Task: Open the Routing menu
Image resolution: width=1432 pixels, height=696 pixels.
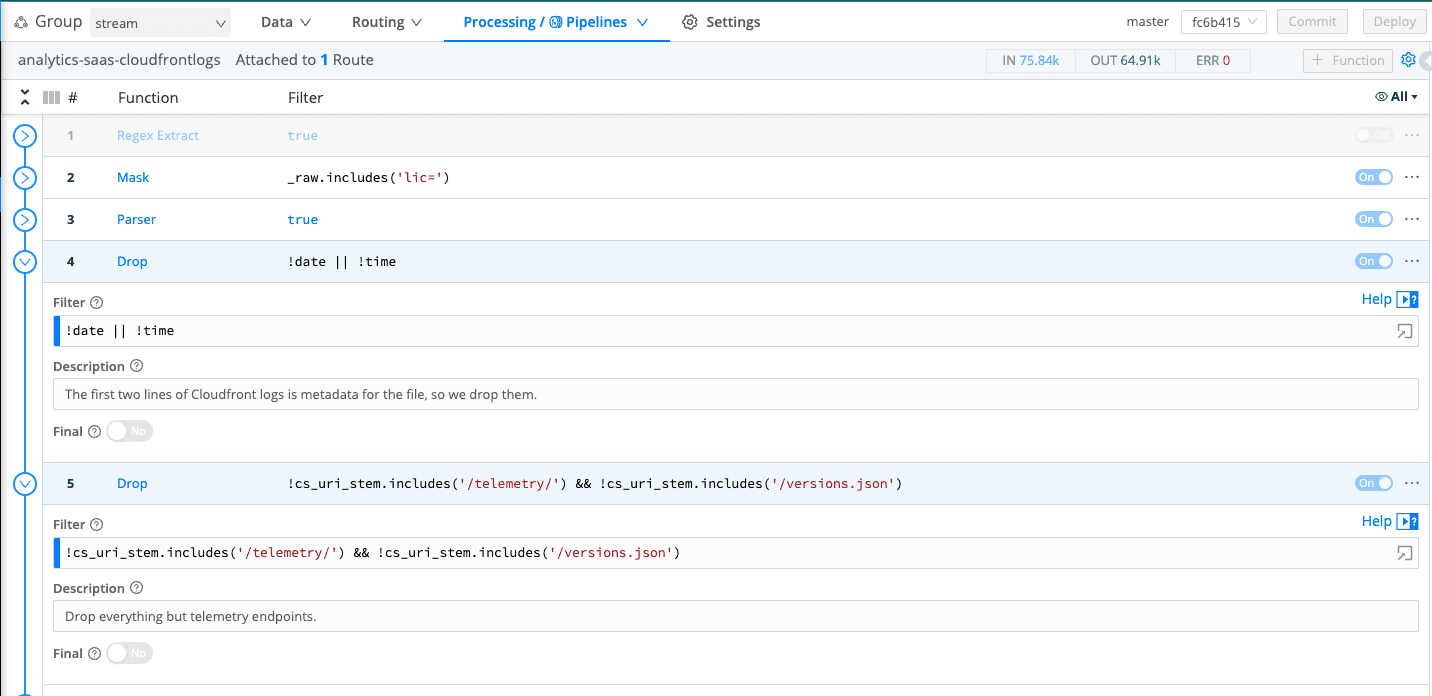Action: pyautogui.click(x=386, y=22)
